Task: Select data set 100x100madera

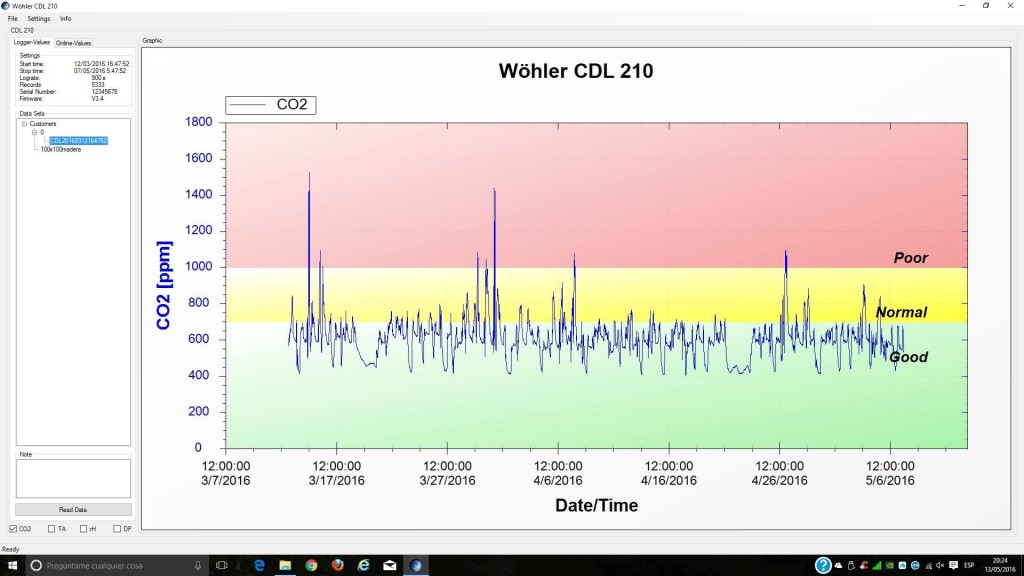Action: [x=61, y=150]
